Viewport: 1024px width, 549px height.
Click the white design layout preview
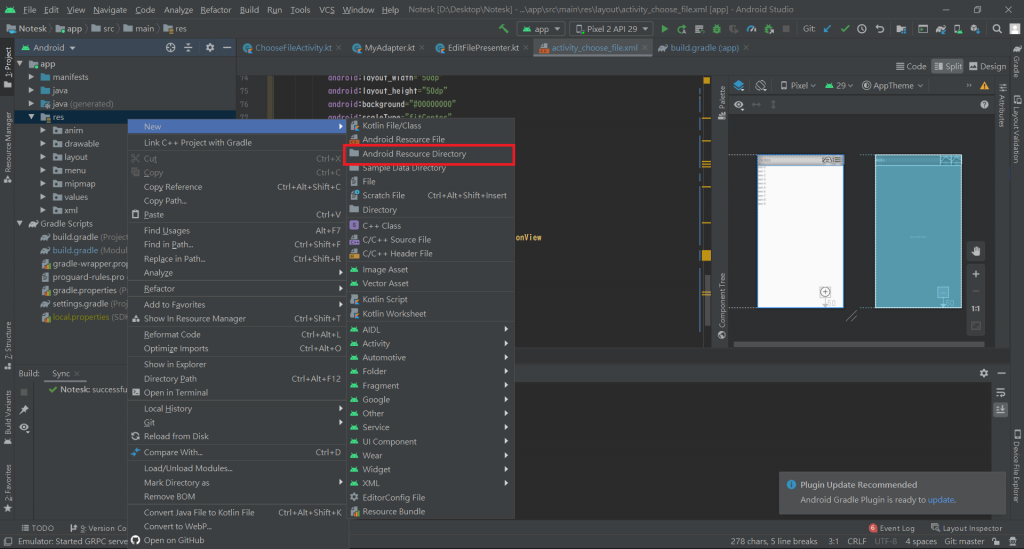801,231
